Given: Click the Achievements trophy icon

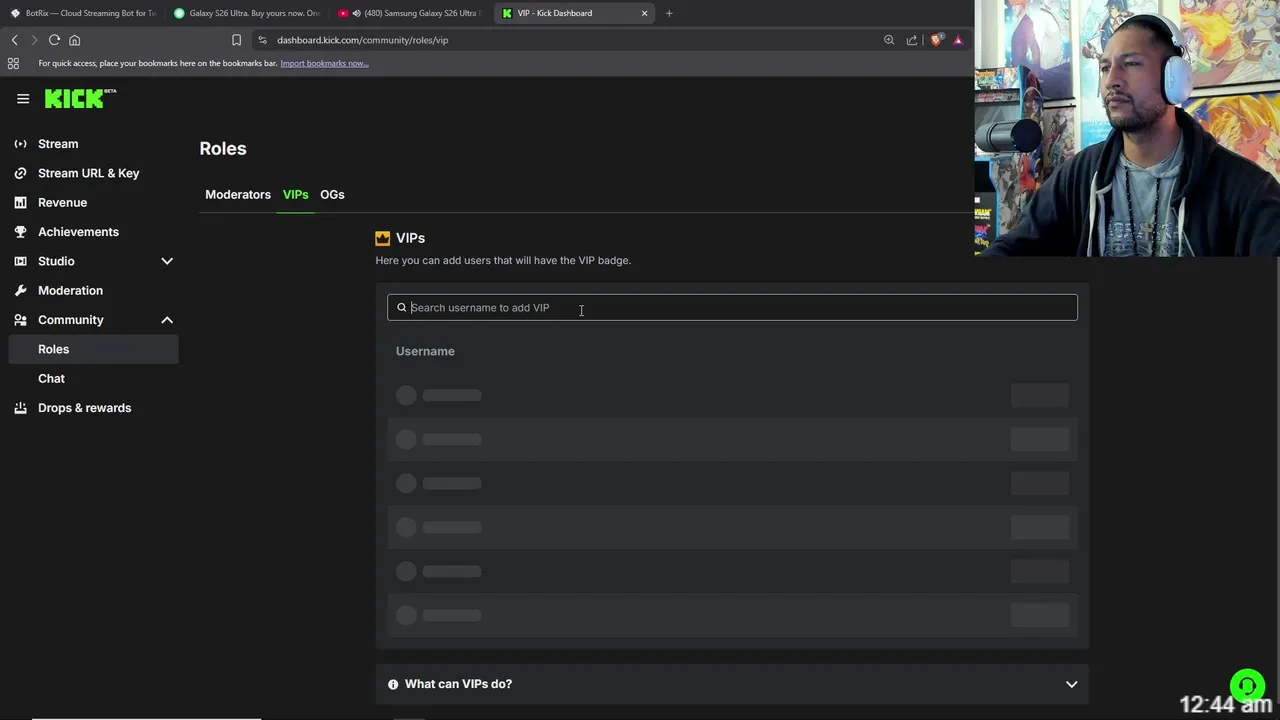Looking at the screenshot, I should coord(20,232).
